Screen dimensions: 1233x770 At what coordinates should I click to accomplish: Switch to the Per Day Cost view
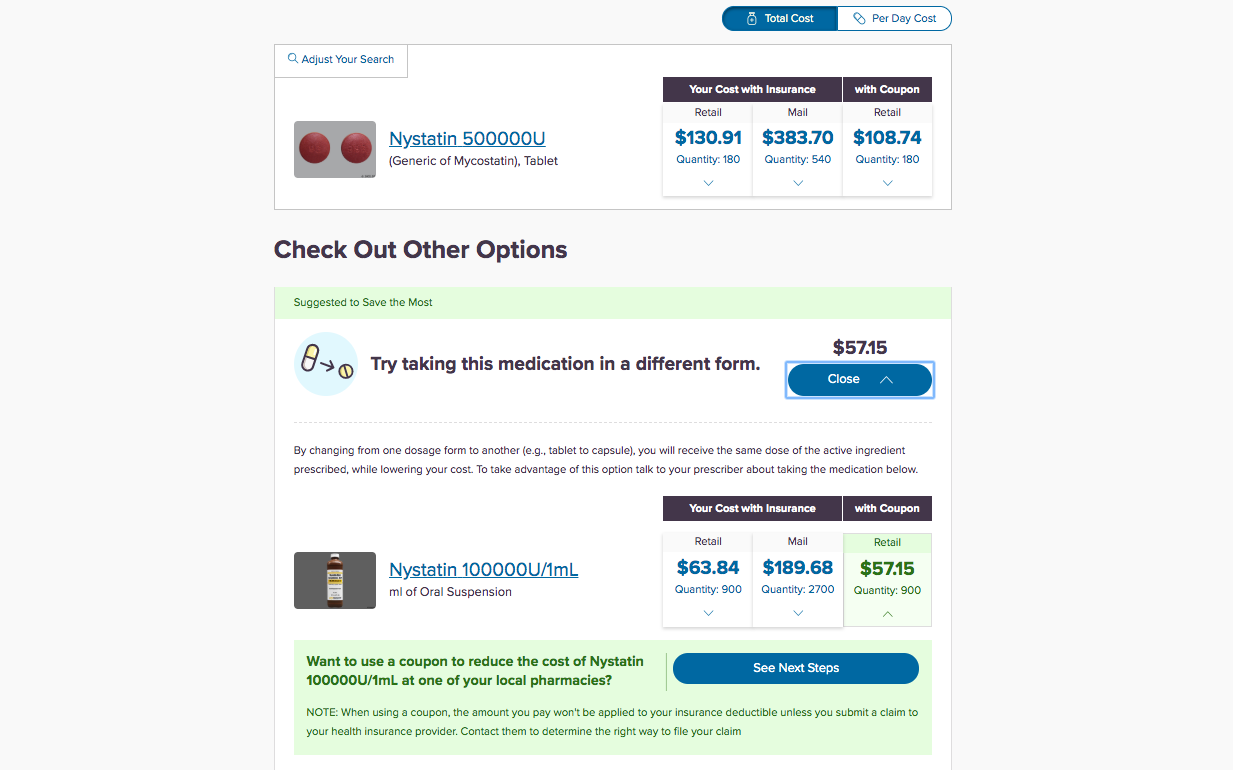click(894, 18)
